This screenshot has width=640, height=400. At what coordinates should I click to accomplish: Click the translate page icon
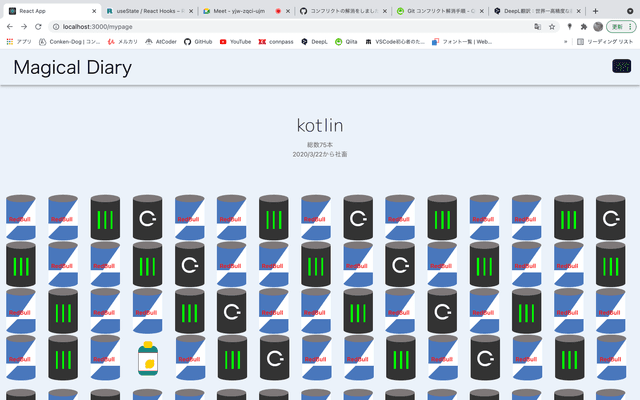[x=538, y=27]
